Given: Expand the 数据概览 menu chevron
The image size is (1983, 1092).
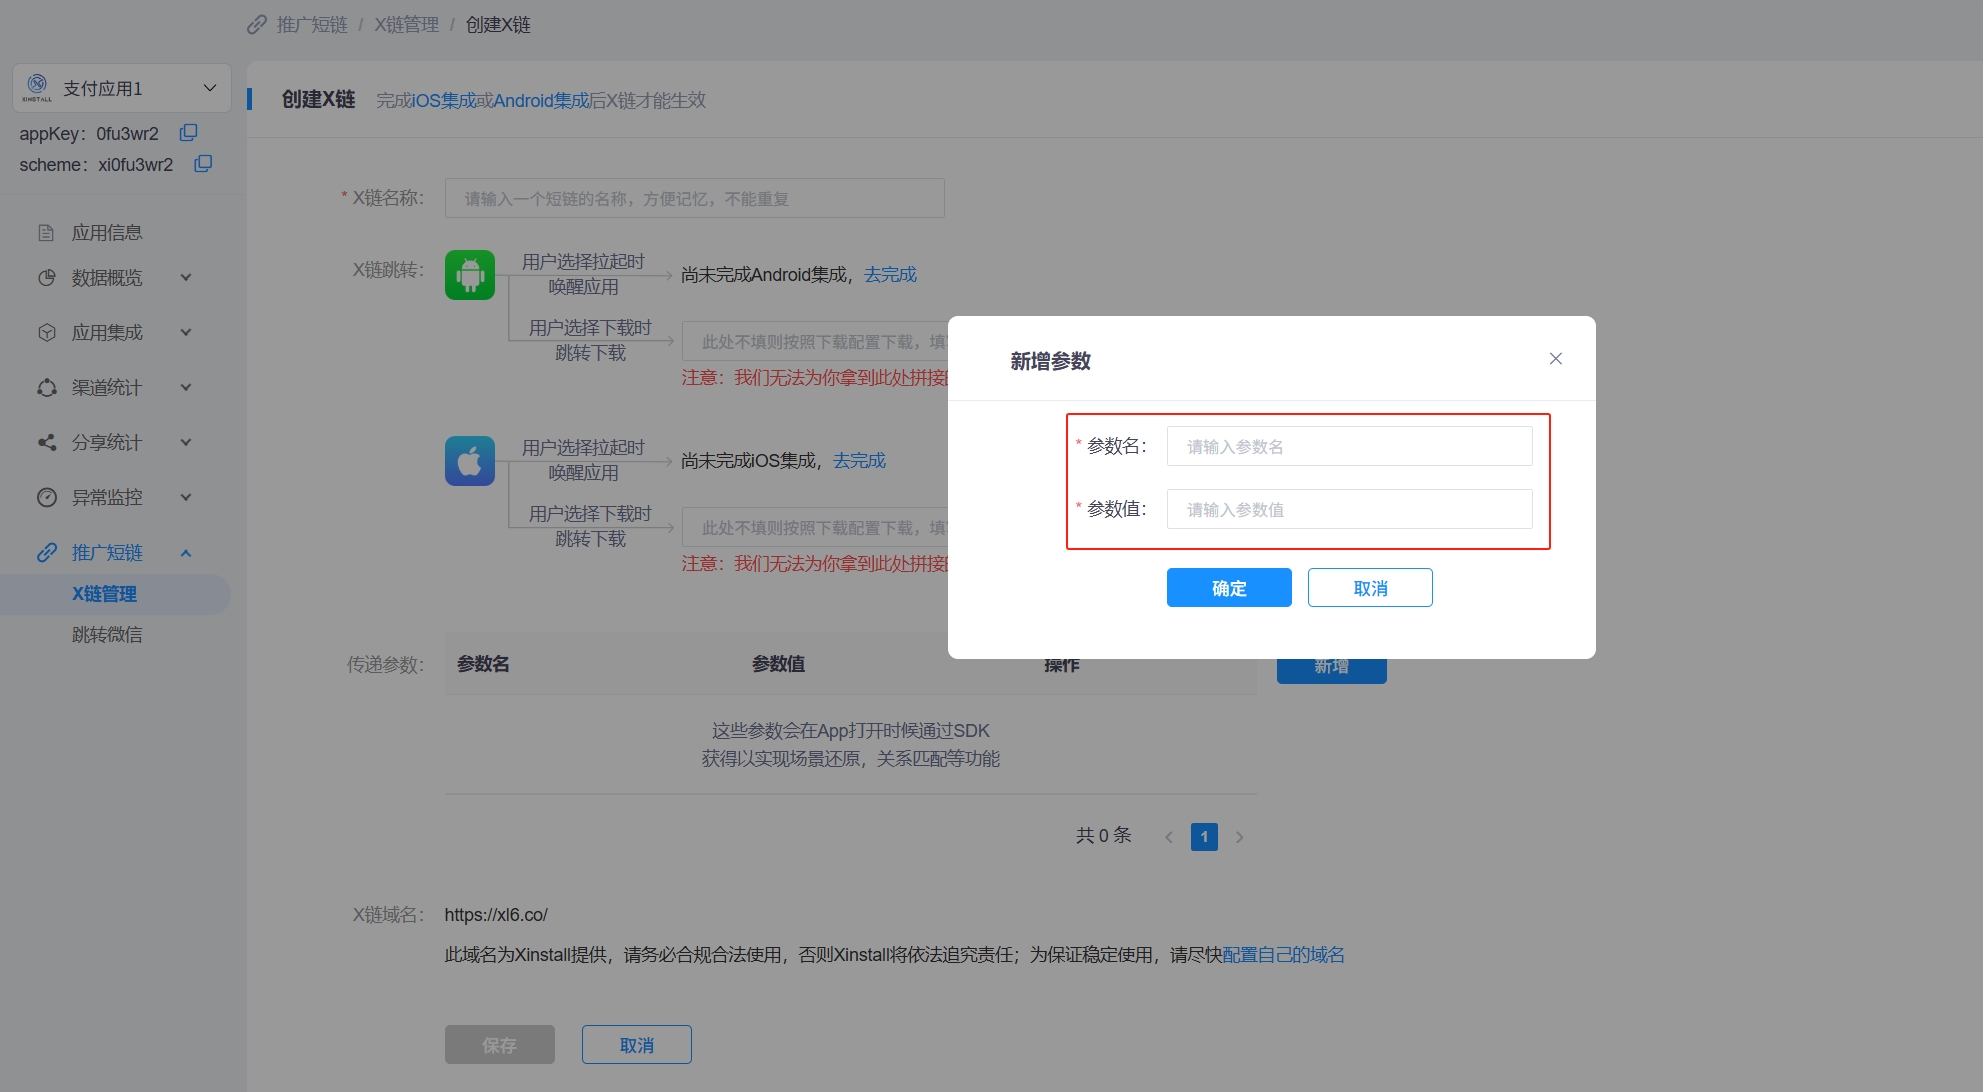Looking at the screenshot, I should click(x=186, y=278).
